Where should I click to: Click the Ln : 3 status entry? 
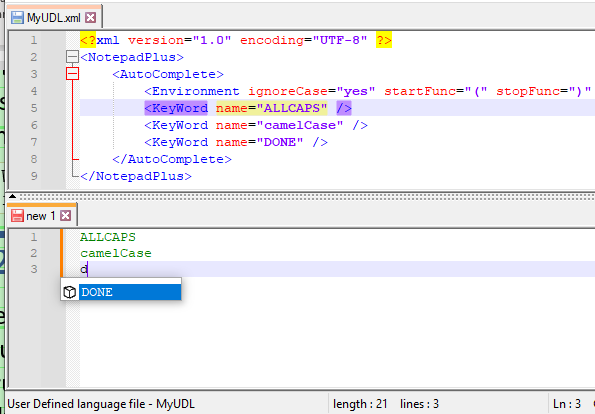click(567, 404)
